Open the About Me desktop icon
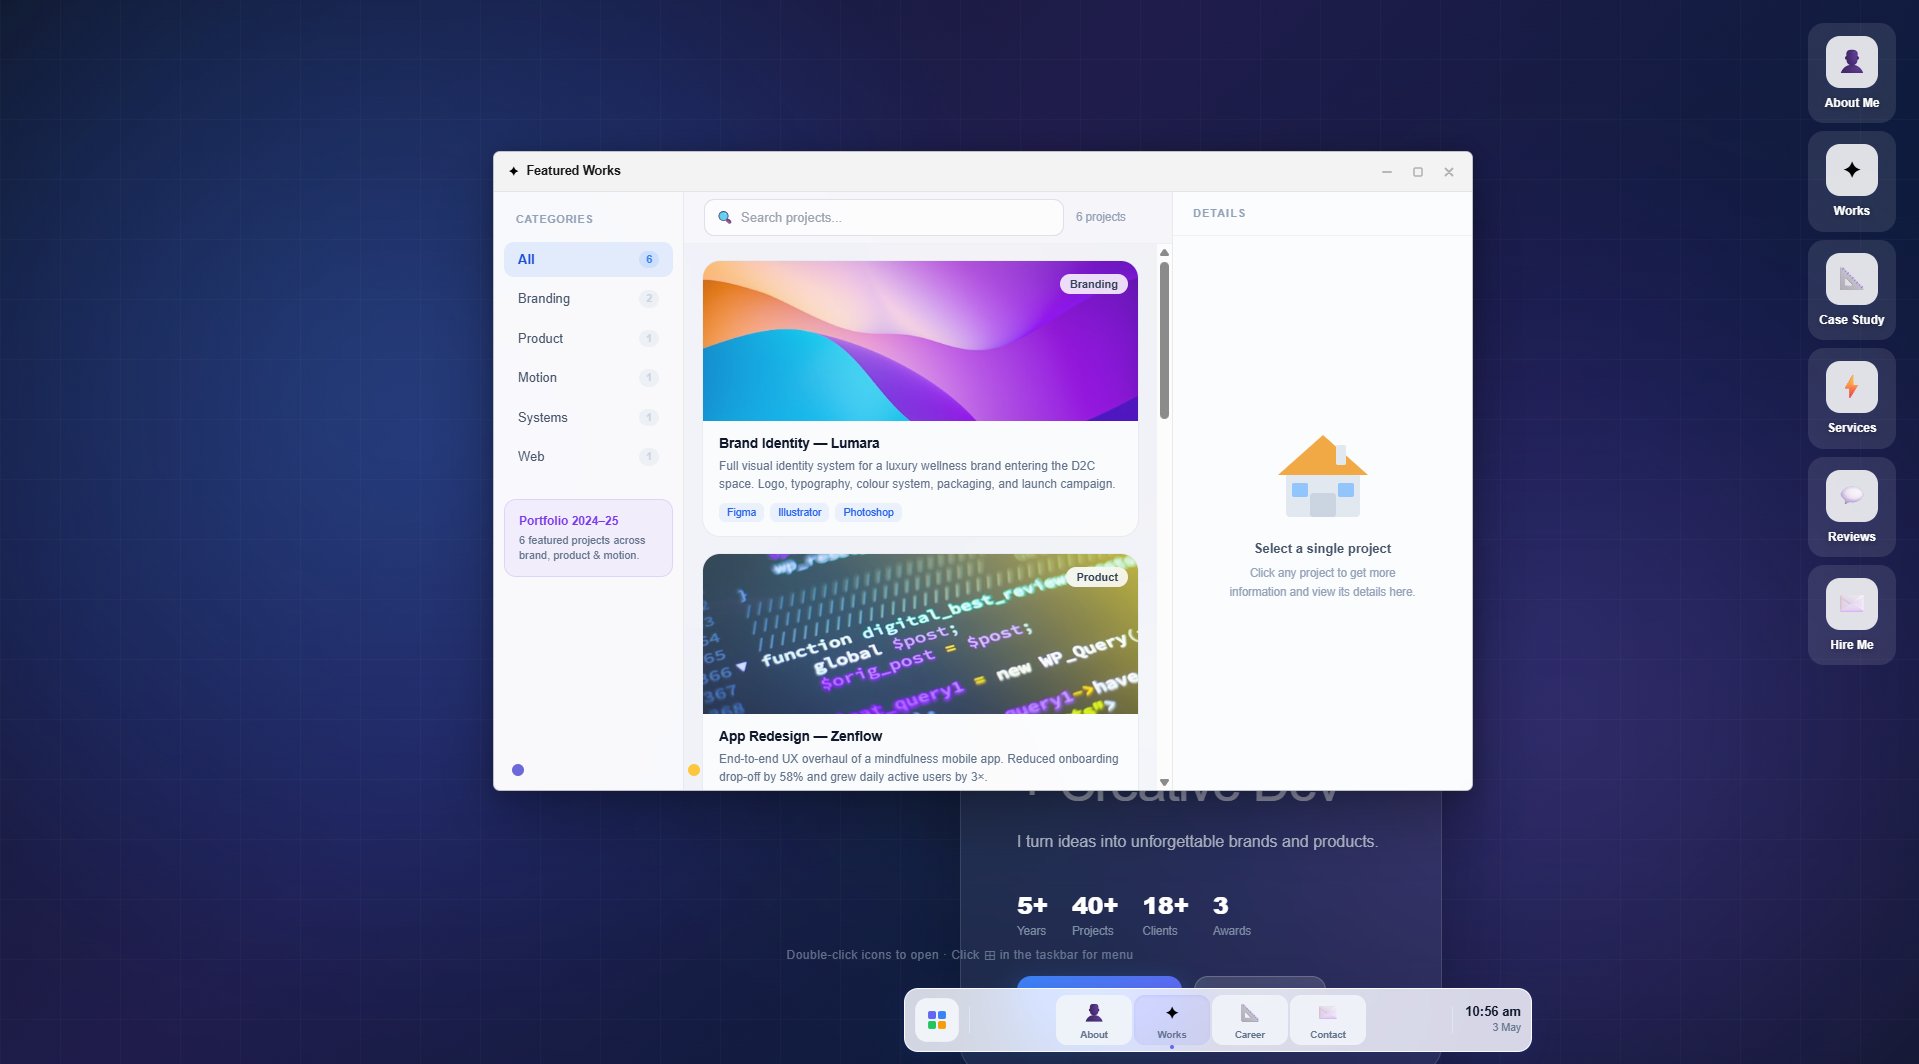The image size is (1919, 1064). (1851, 73)
